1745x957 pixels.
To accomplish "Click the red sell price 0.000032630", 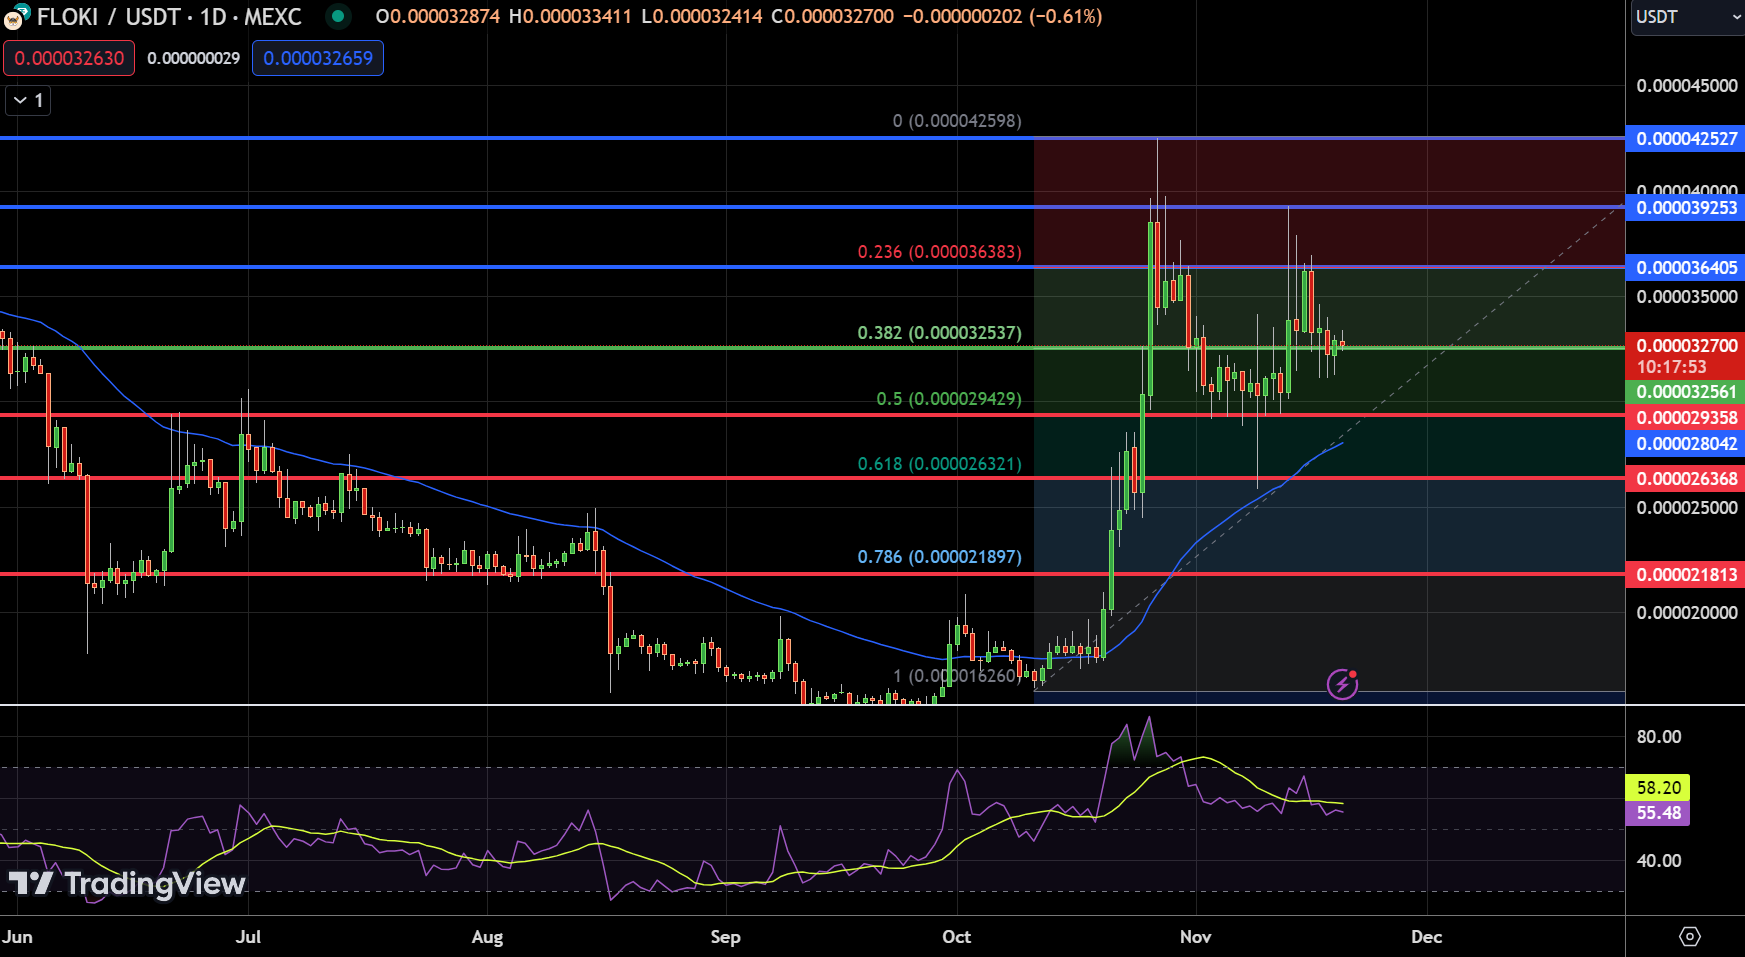I will click(x=69, y=58).
